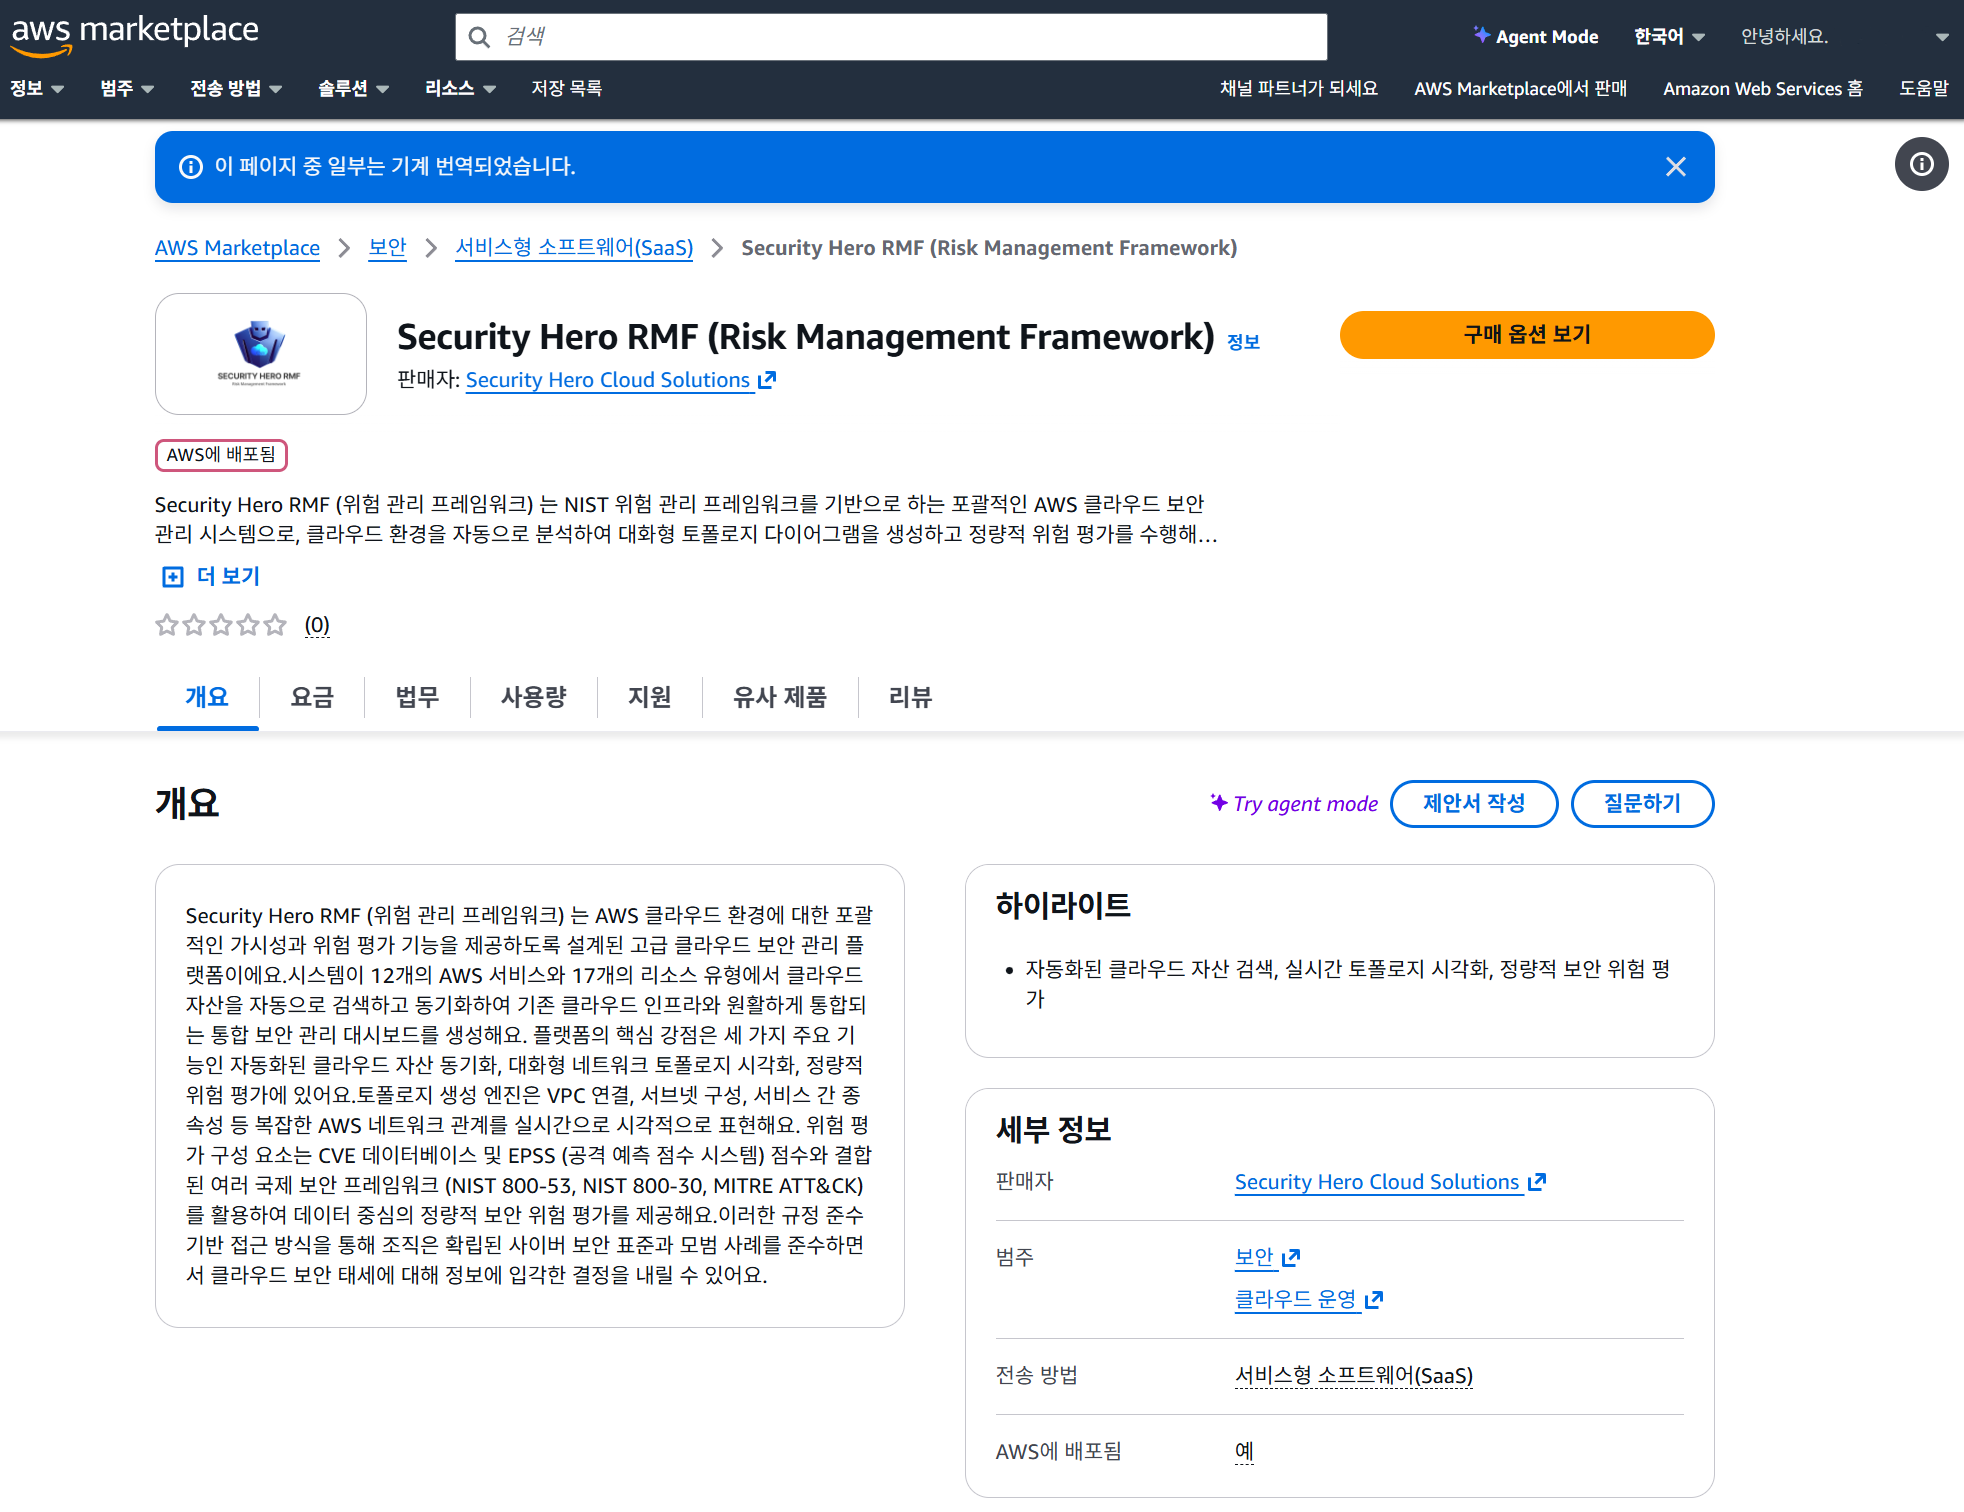Click the Agent Mode sparkle icon
Screen dimensions: 1964x1512
pyautogui.click(x=1481, y=35)
